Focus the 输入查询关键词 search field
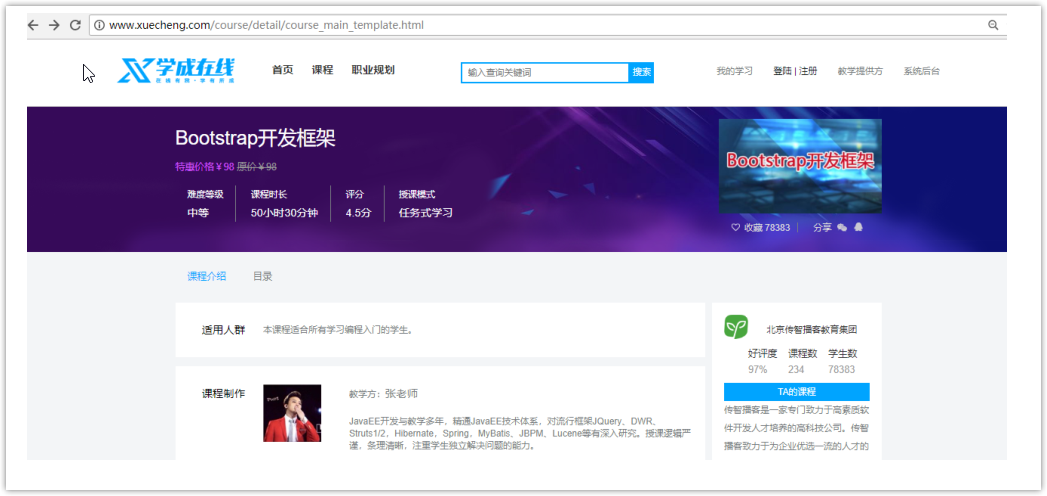This screenshot has width=1047, height=496. [x=545, y=73]
